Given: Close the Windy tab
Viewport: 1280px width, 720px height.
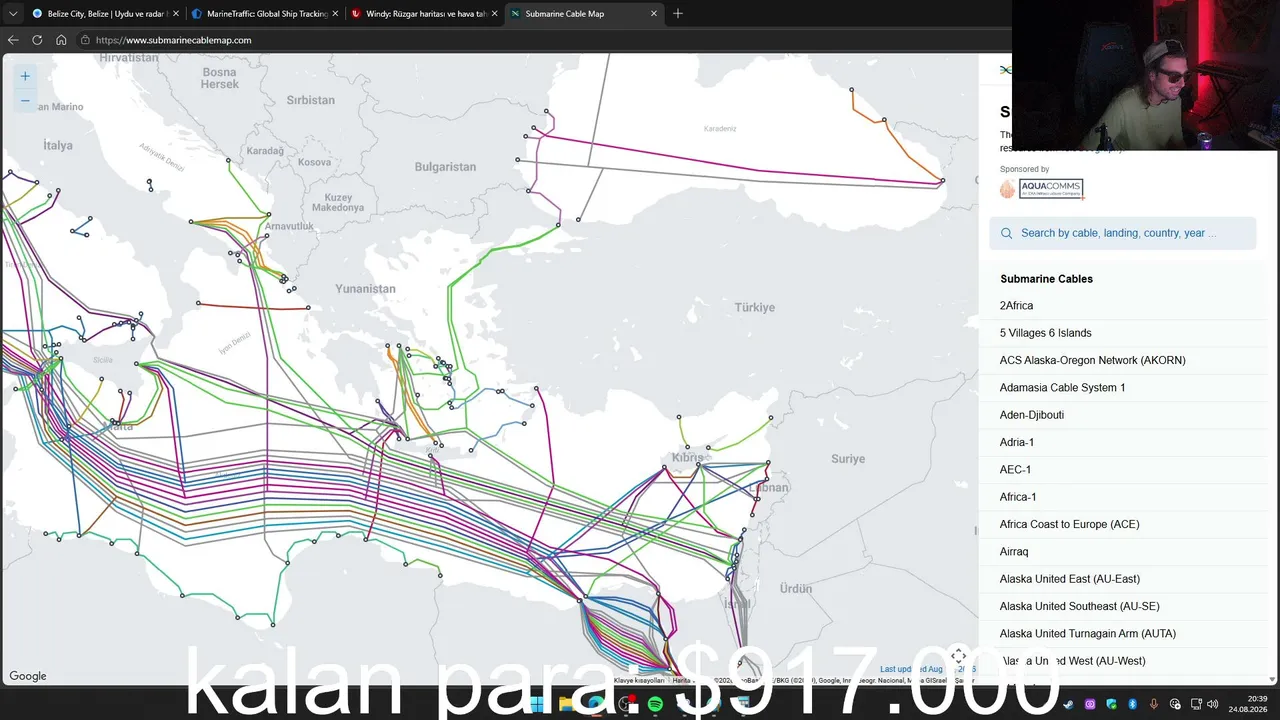Looking at the screenshot, I should pyautogui.click(x=494, y=14).
